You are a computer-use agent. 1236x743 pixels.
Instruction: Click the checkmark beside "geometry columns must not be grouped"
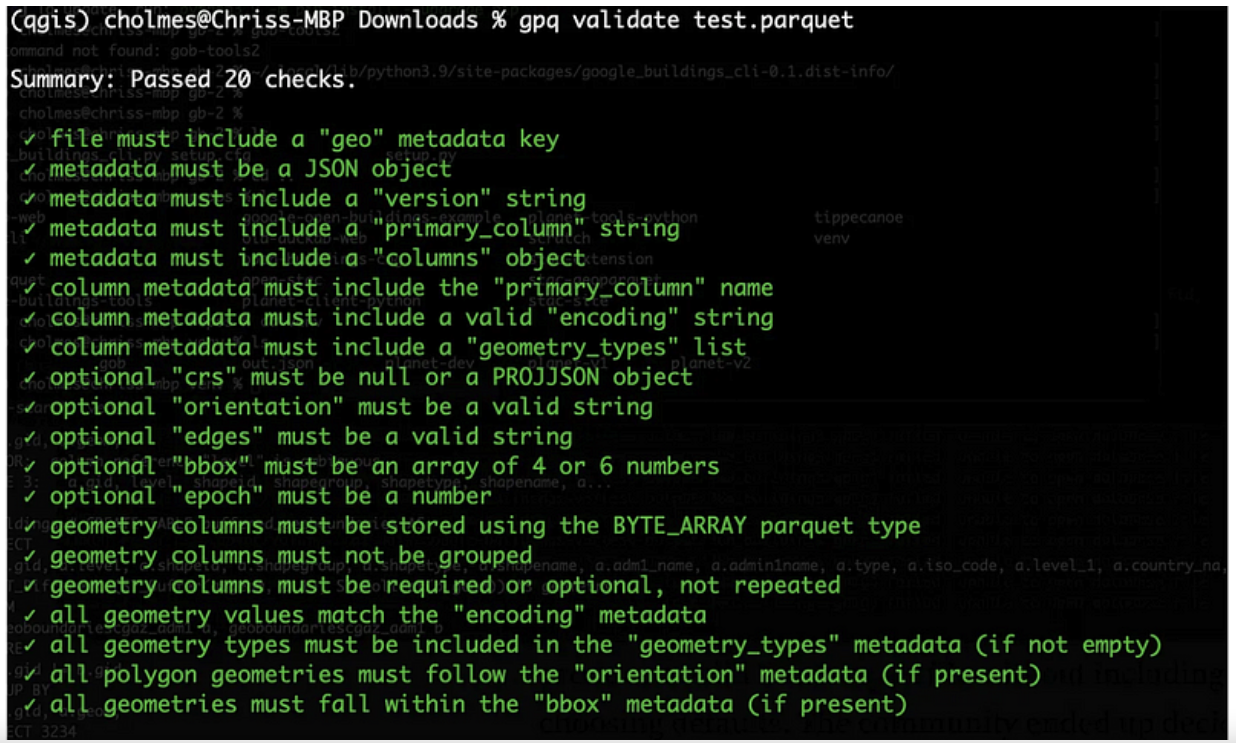31,555
